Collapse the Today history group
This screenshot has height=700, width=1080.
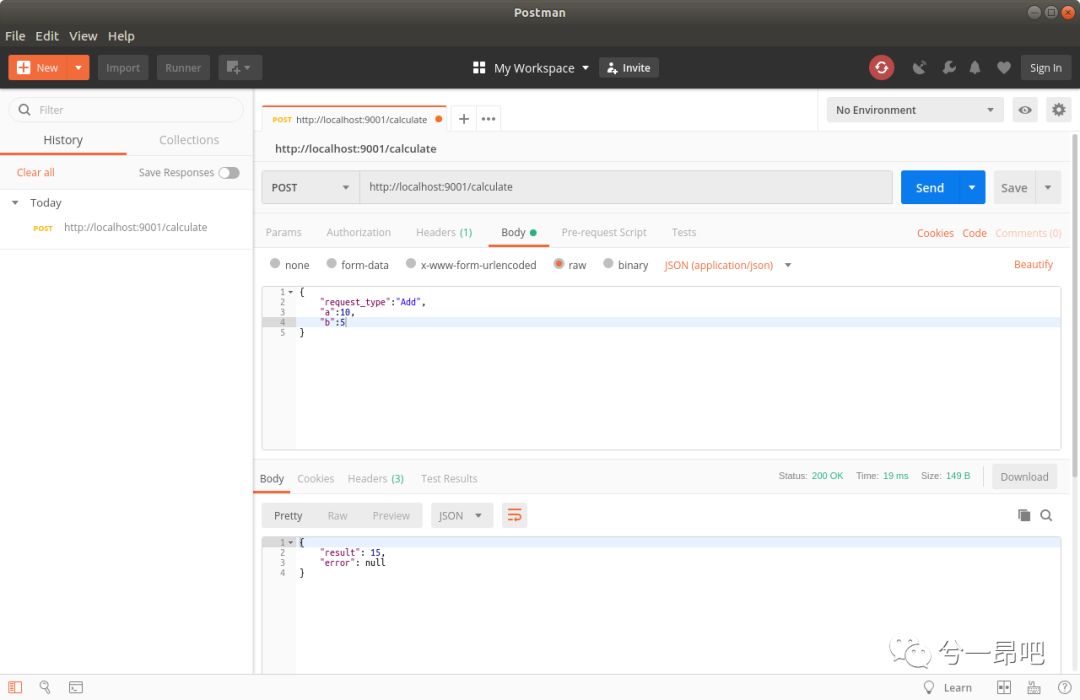(x=15, y=203)
